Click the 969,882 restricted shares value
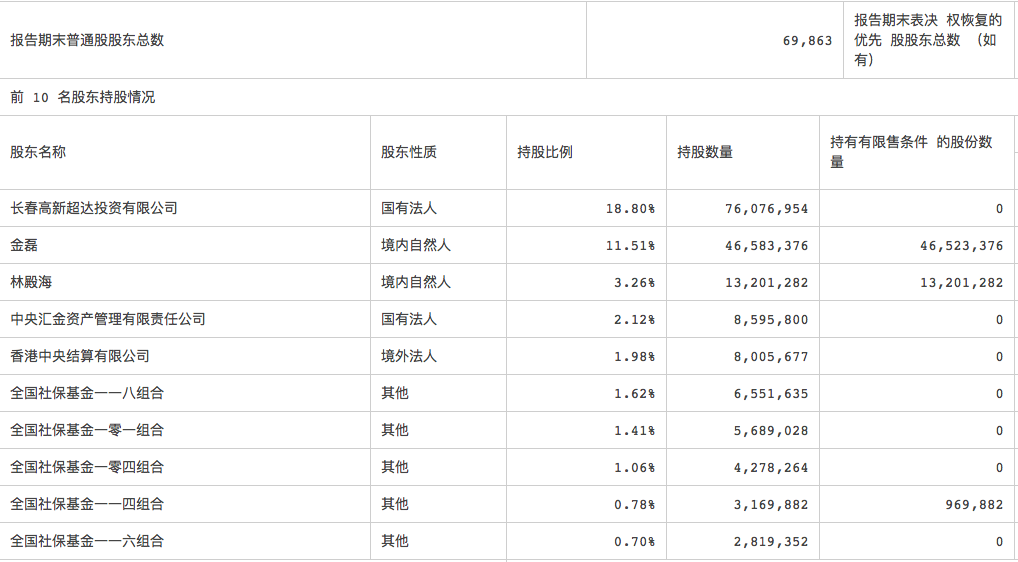Screen dimensions: 1018x562 973,505
